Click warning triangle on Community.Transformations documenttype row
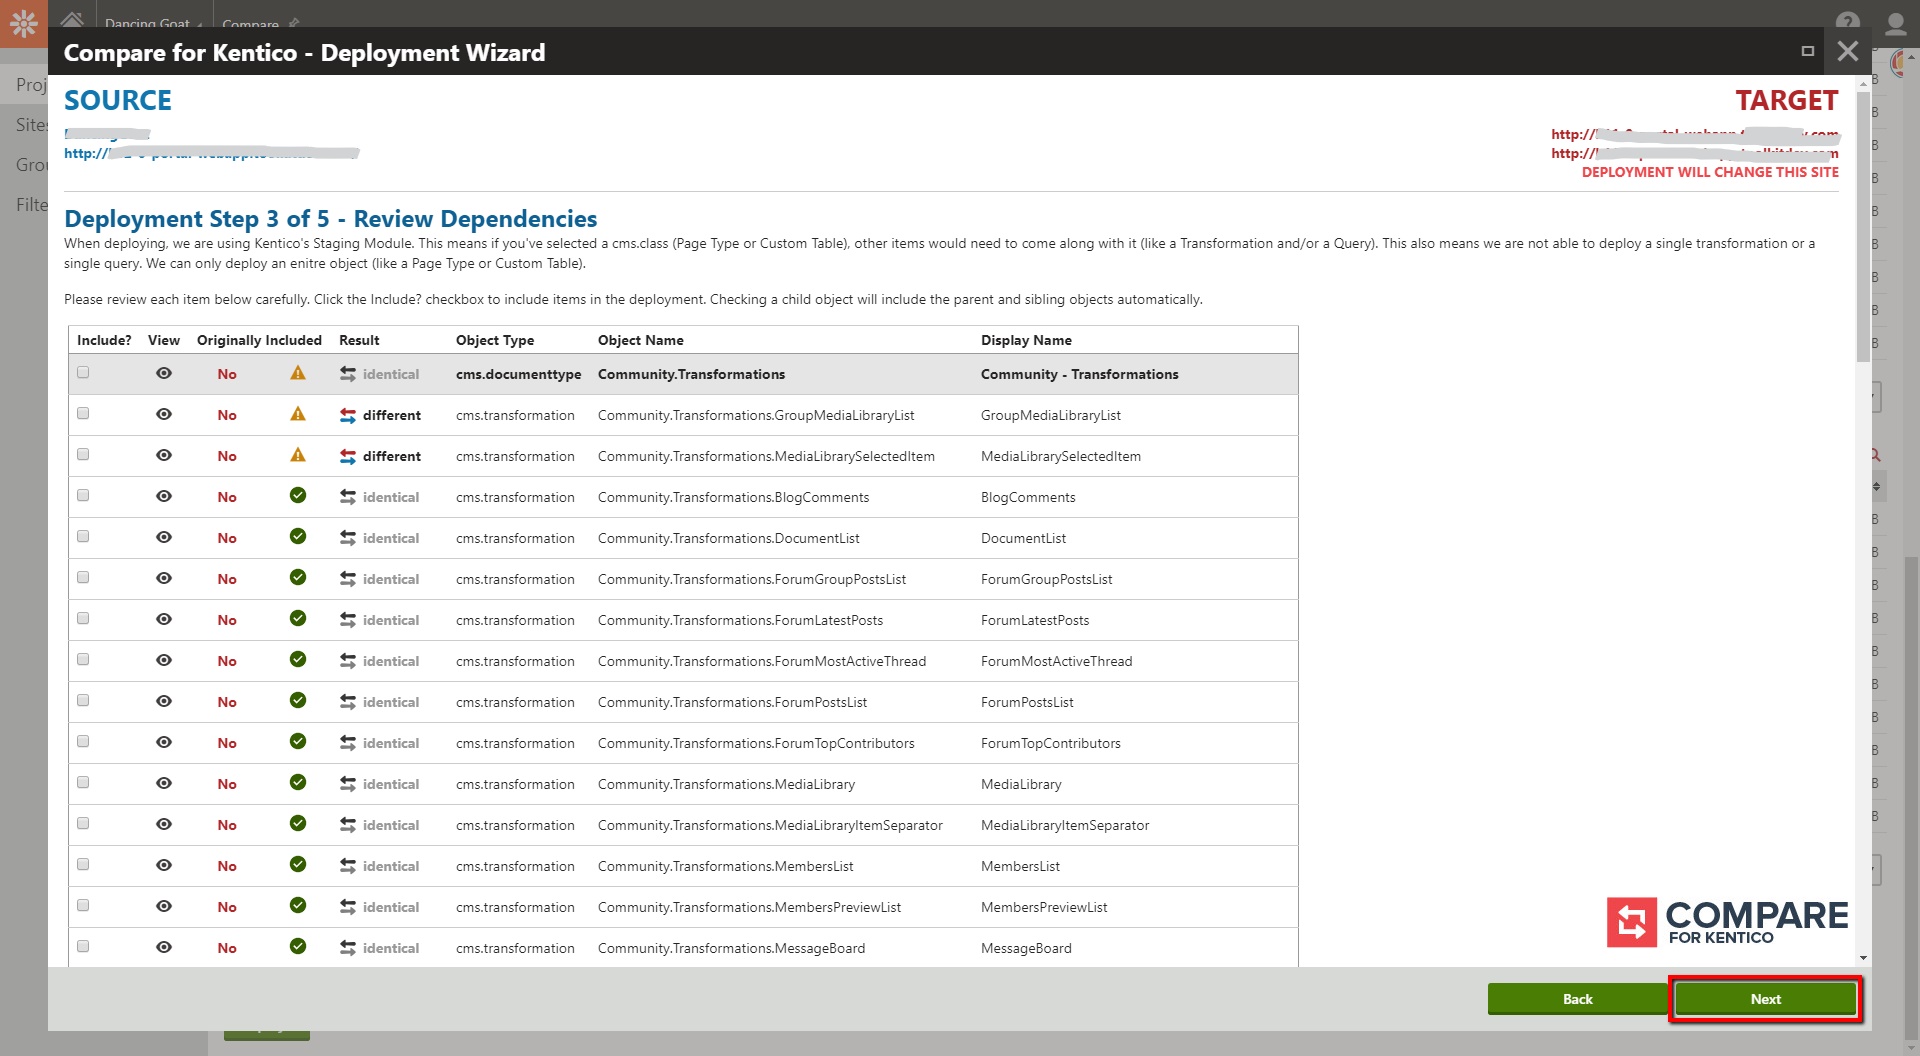This screenshot has height=1056, width=1920. click(298, 373)
